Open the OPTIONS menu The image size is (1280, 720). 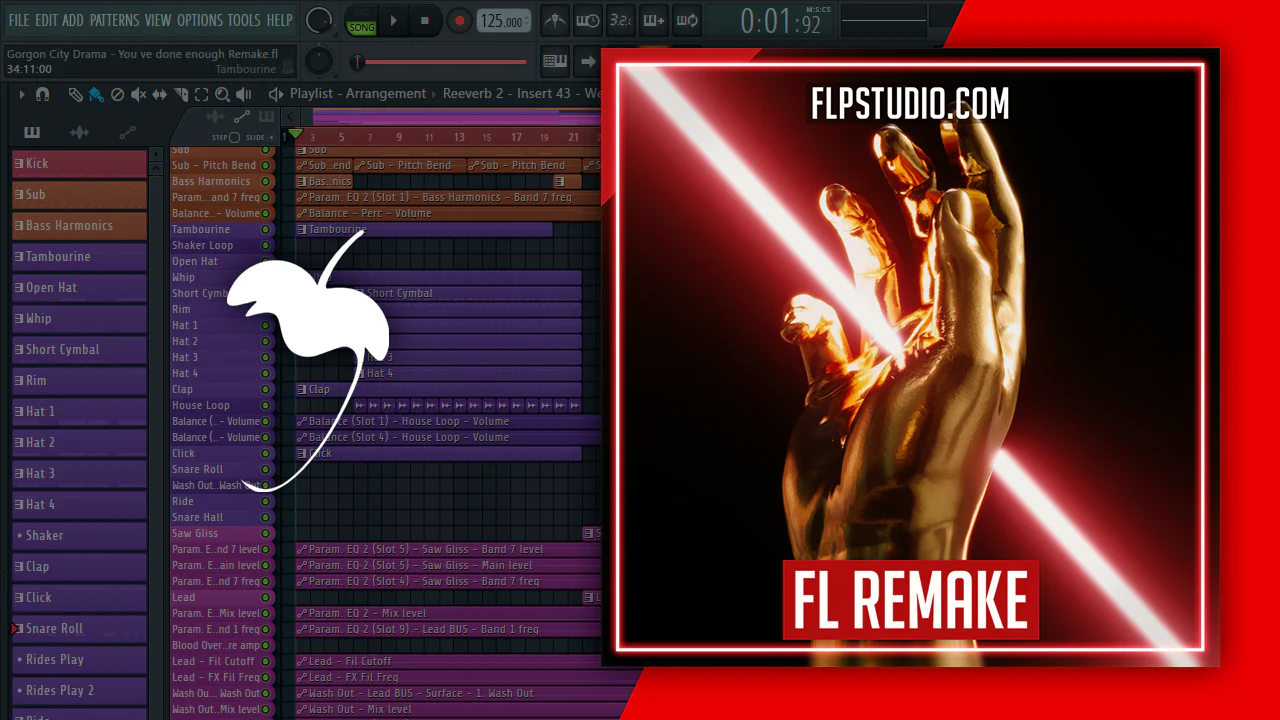pos(200,20)
